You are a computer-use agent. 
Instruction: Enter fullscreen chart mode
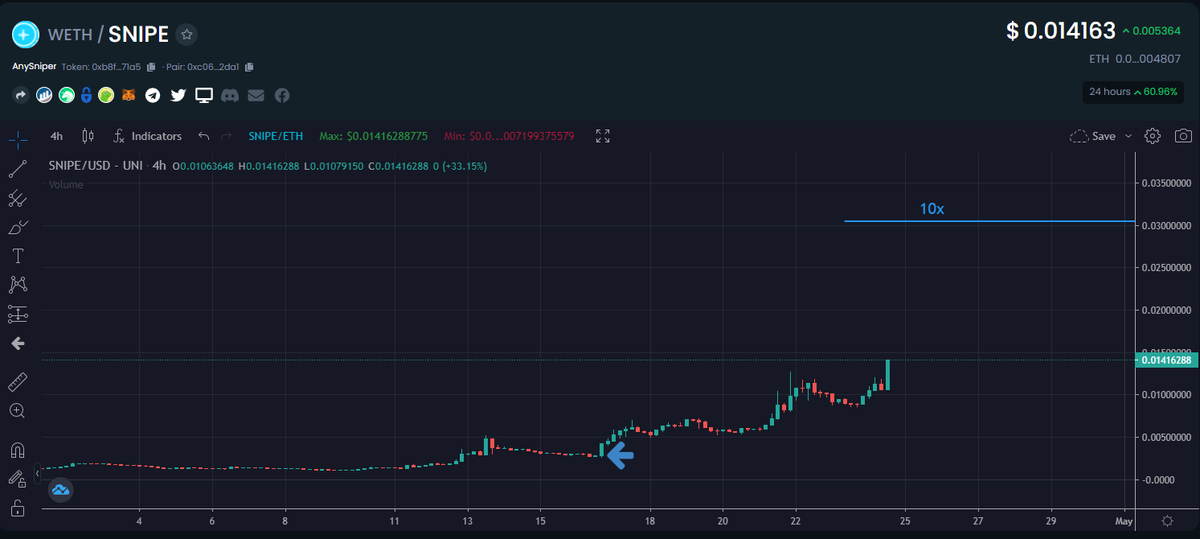pos(603,136)
